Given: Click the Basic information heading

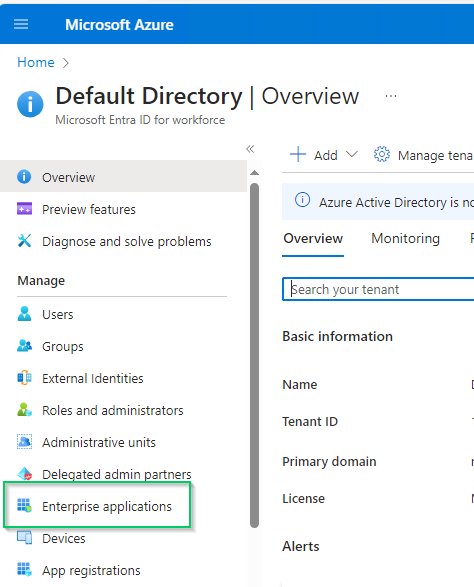Looking at the screenshot, I should [337, 336].
